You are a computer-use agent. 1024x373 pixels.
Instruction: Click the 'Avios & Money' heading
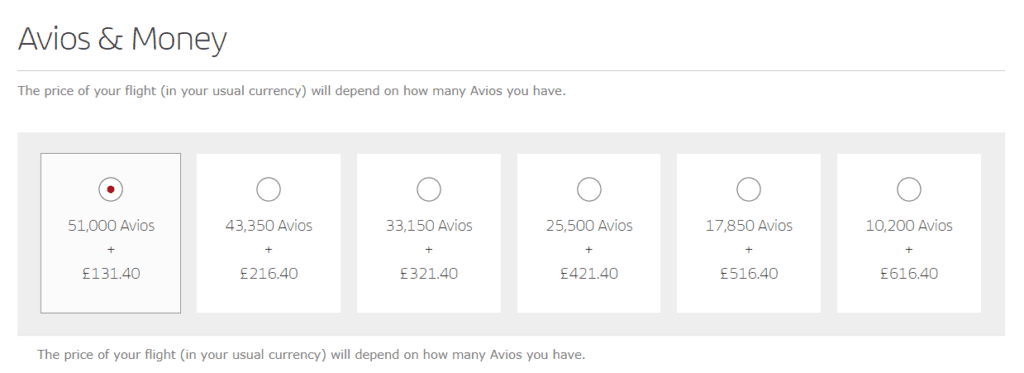pyautogui.click(x=122, y=39)
